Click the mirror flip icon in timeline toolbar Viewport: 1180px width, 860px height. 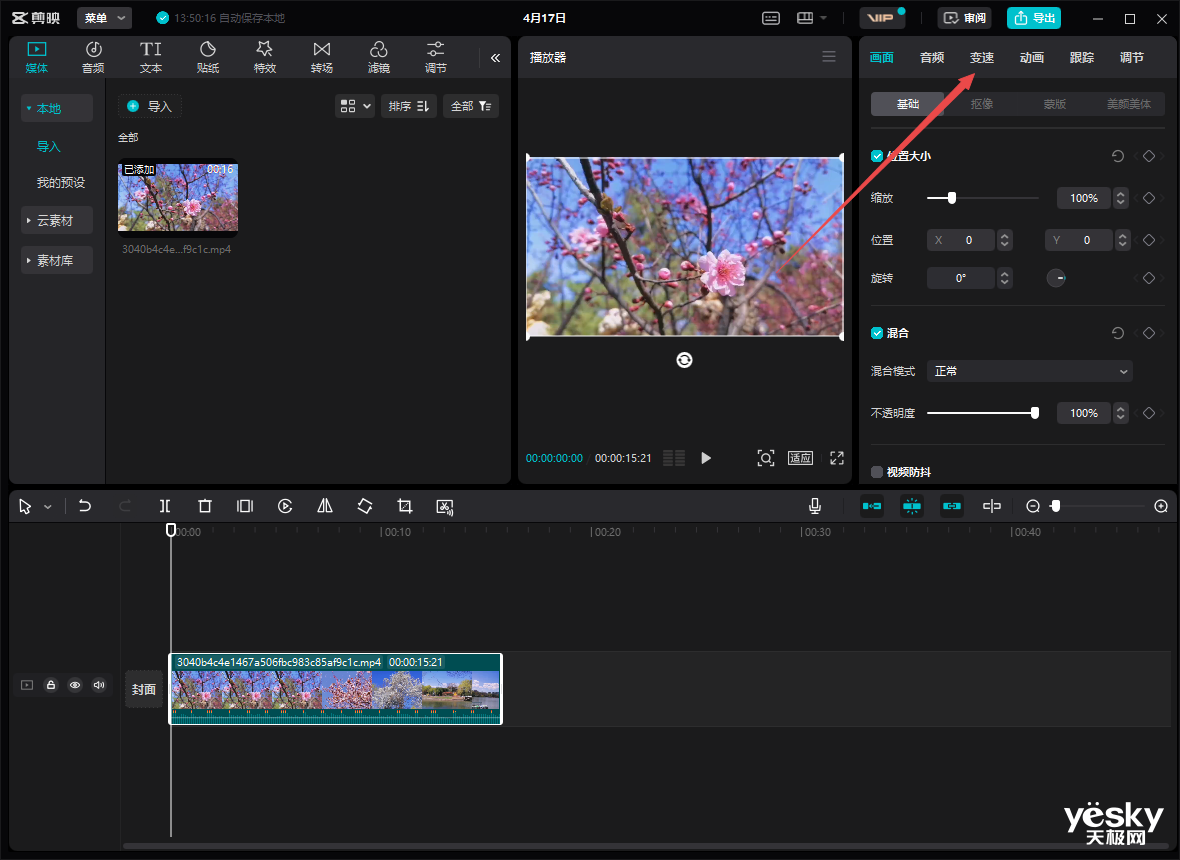pos(324,506)
